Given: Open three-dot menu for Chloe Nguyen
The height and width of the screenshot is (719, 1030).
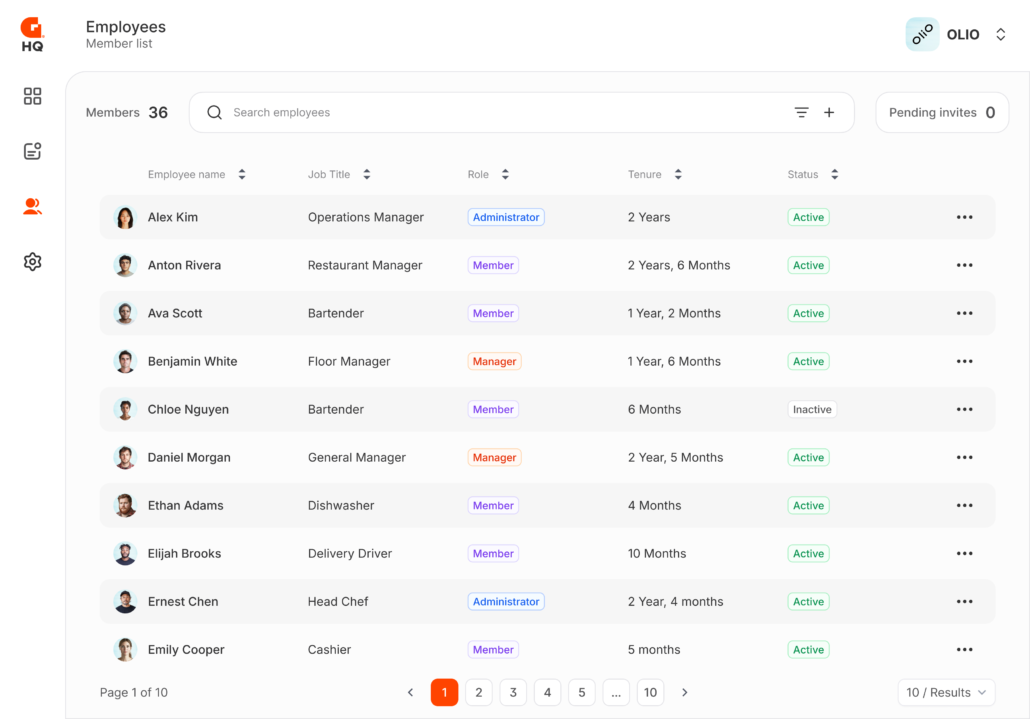Looking at the screenshot, I should coord(964,409).
